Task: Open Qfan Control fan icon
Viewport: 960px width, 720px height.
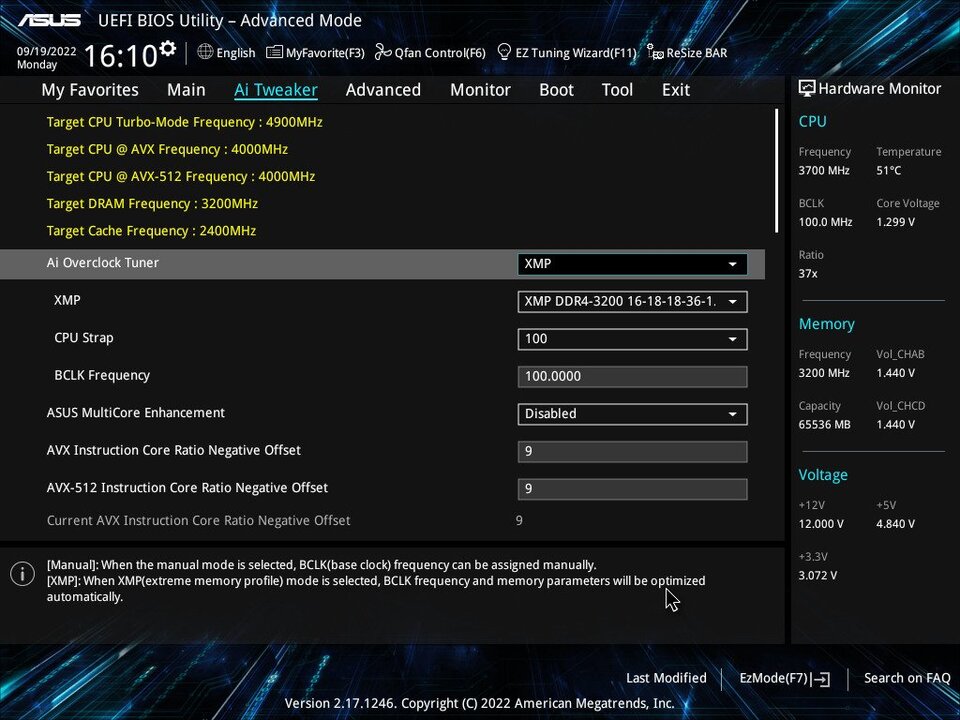Action: click(383, 52)
